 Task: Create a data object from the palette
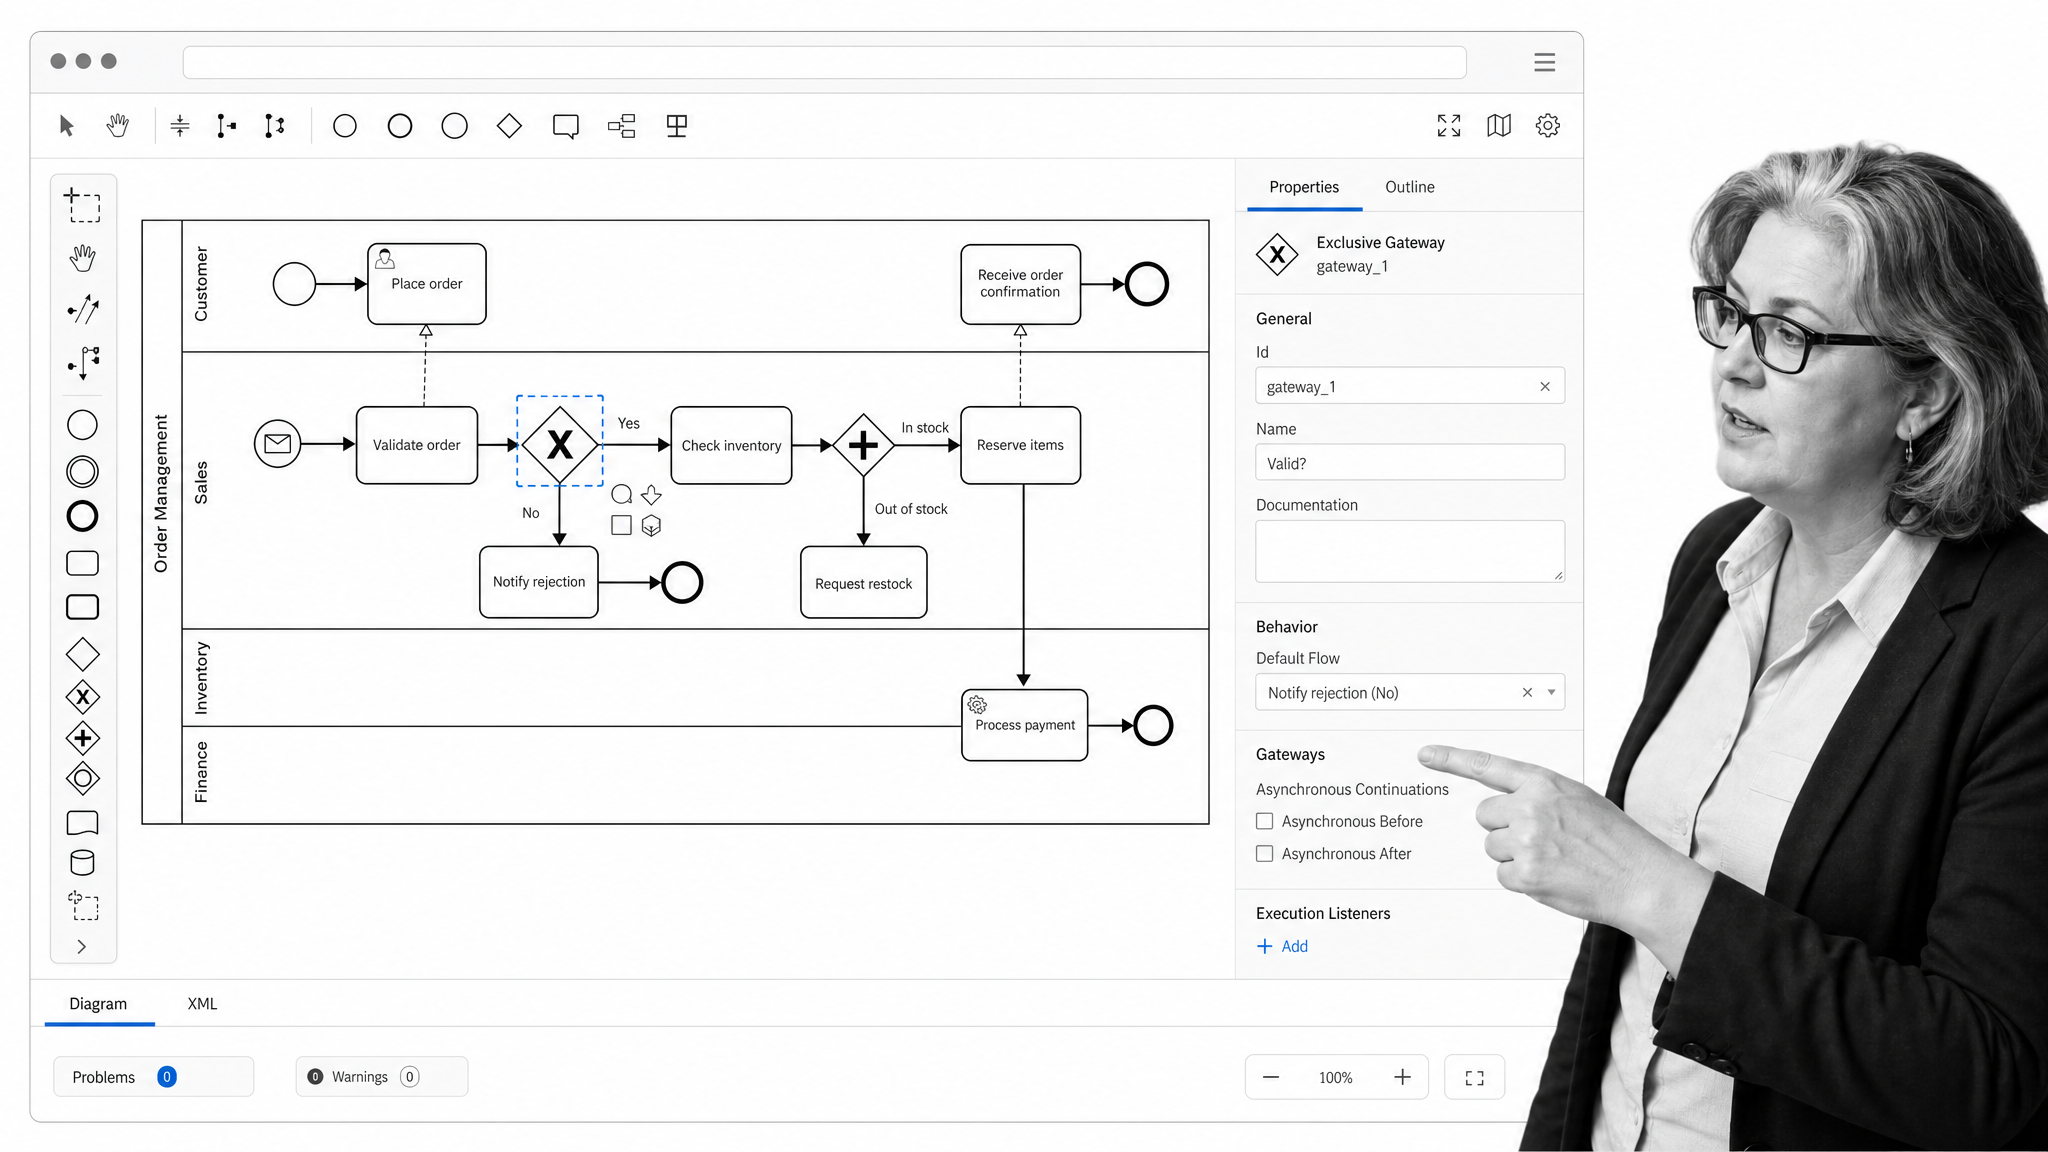tap(82, 822)
